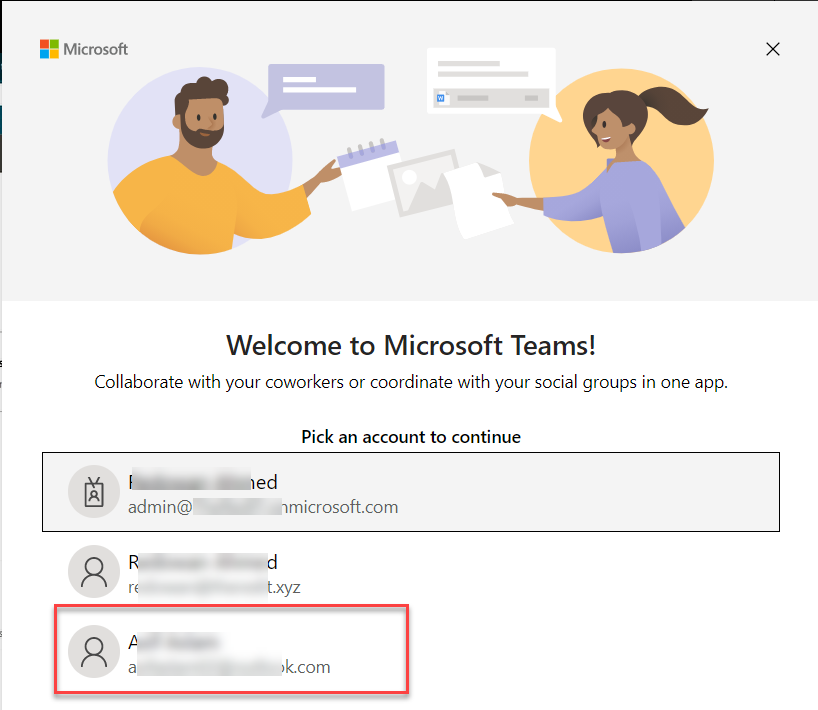Image resolution: width=818 pixels, height=710 pixels.
Task: Click the 'Pick an account to continue' label
Action: point(411,437)
